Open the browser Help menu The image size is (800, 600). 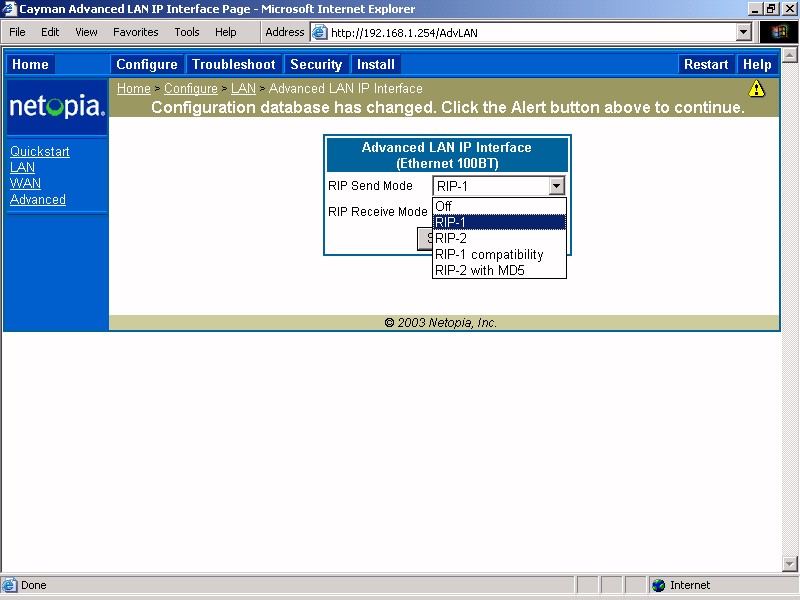(226, 32)
